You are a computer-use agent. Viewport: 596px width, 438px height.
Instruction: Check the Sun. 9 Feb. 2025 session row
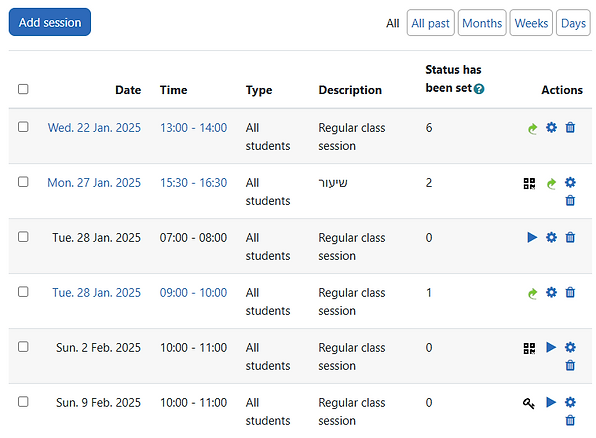[23, 402]
